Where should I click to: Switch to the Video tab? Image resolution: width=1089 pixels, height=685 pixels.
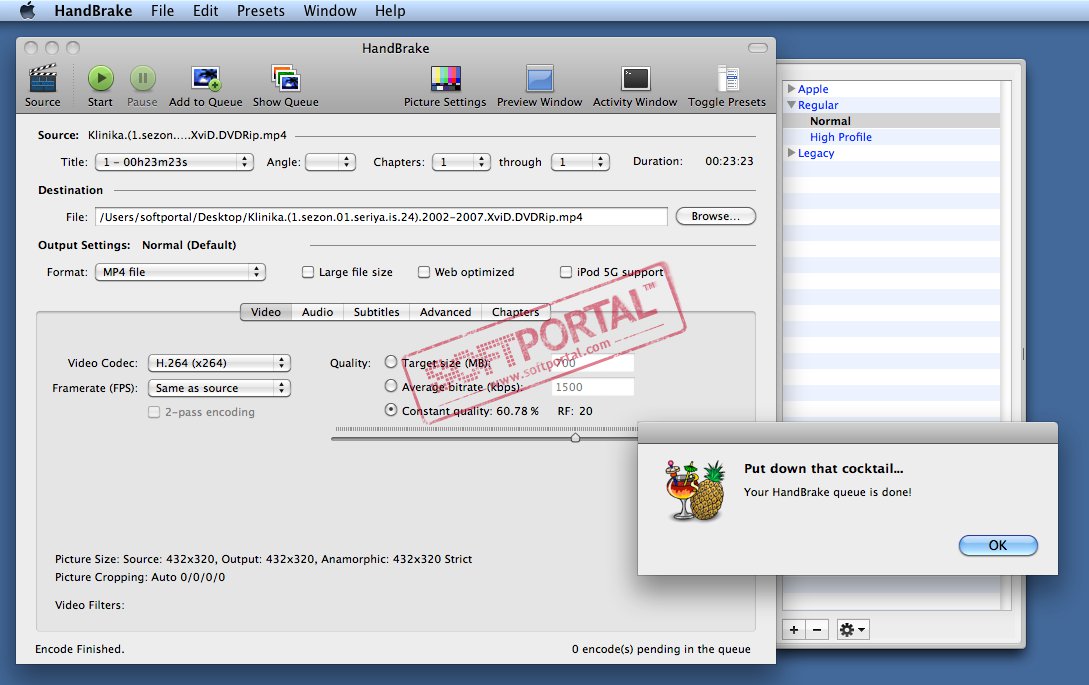pyautogui.click(x=266, y=312)
